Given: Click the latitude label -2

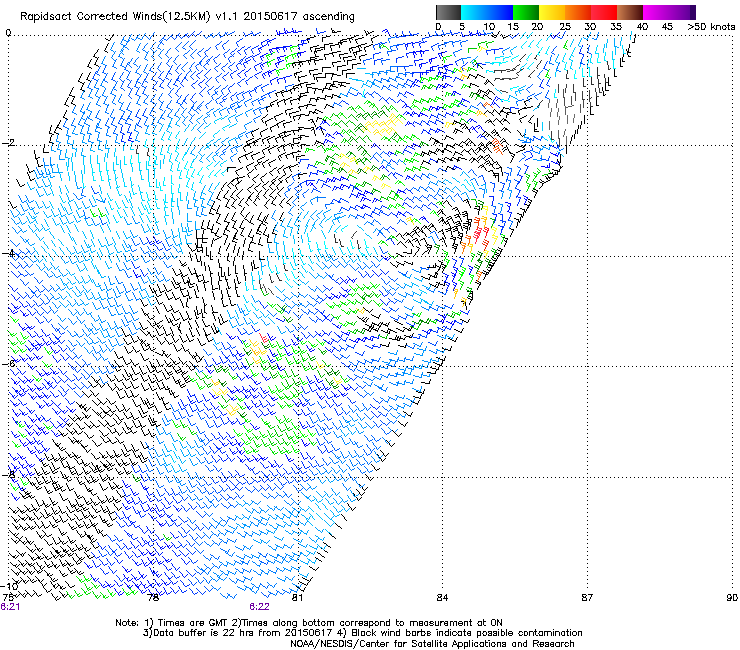Looking at the screenshot, I should [9, 143].
